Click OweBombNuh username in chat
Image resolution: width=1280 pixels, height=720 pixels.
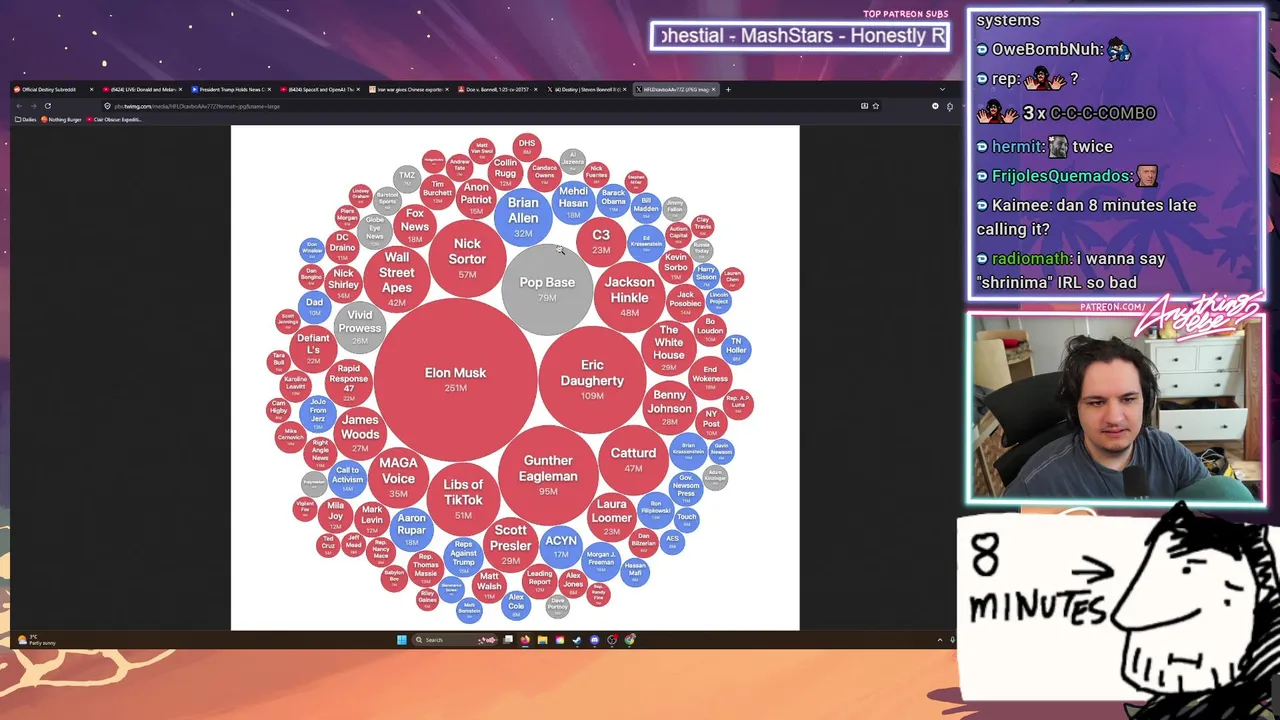[x=1047, y=49]
